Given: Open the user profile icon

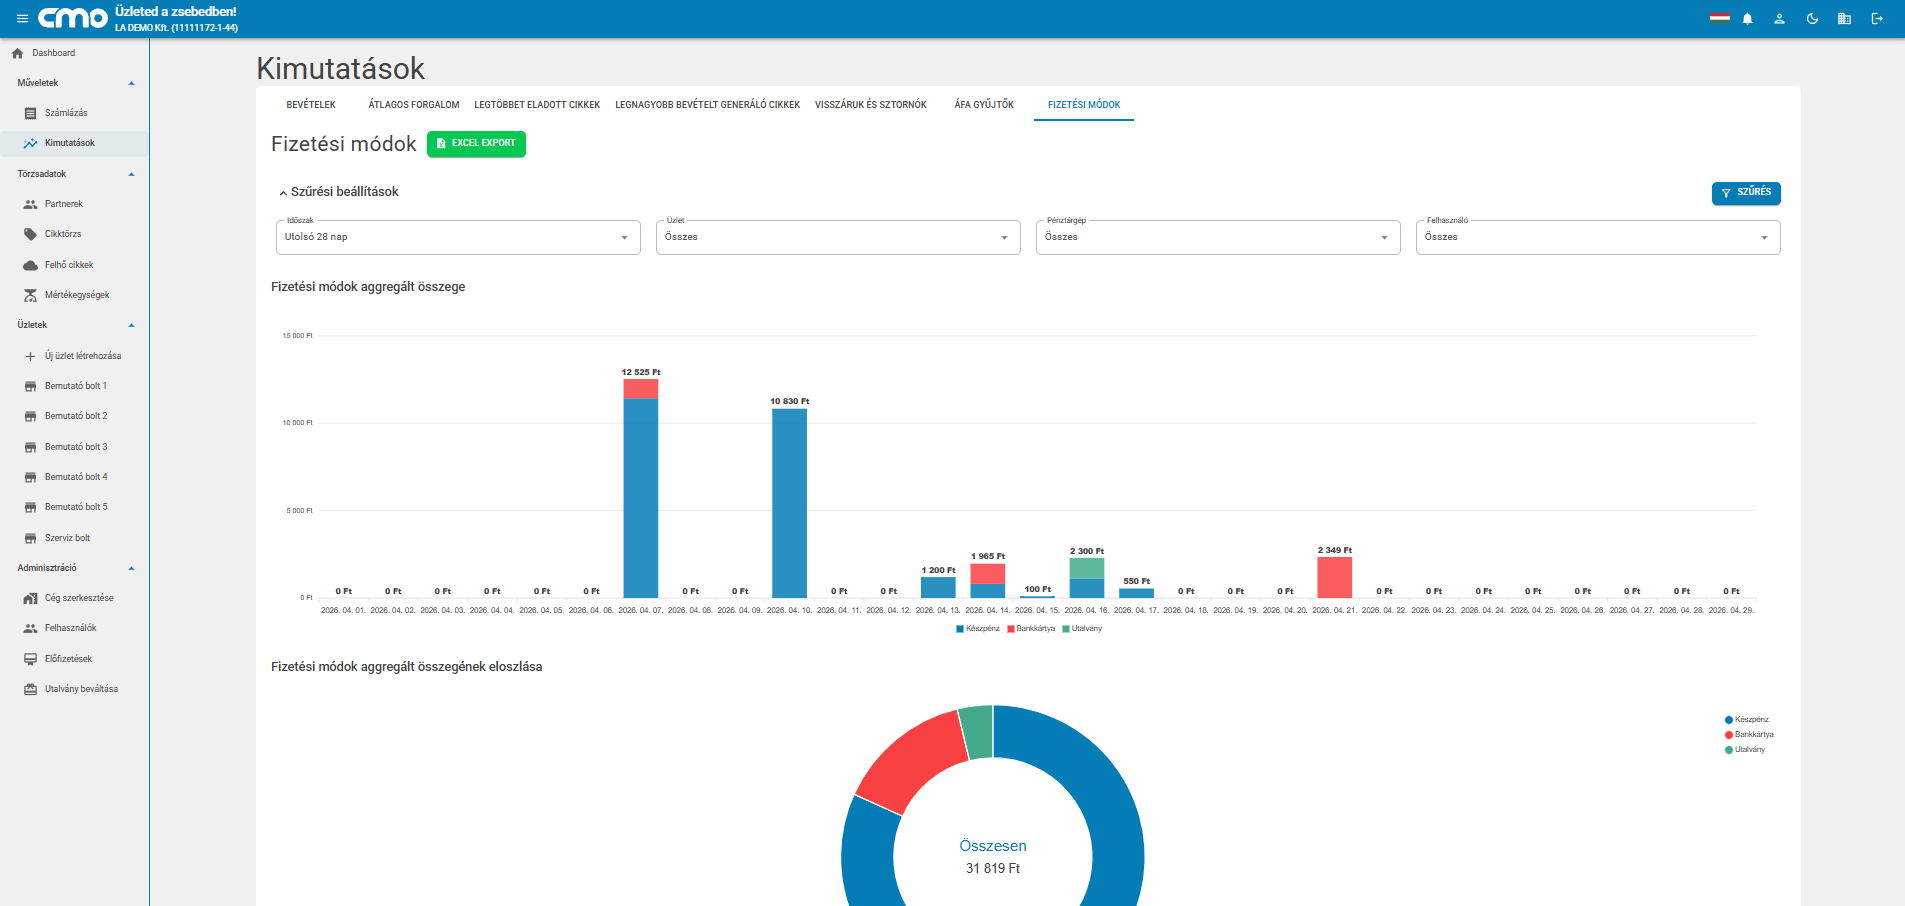Looking at the screenshot, I should [1780, 19].
